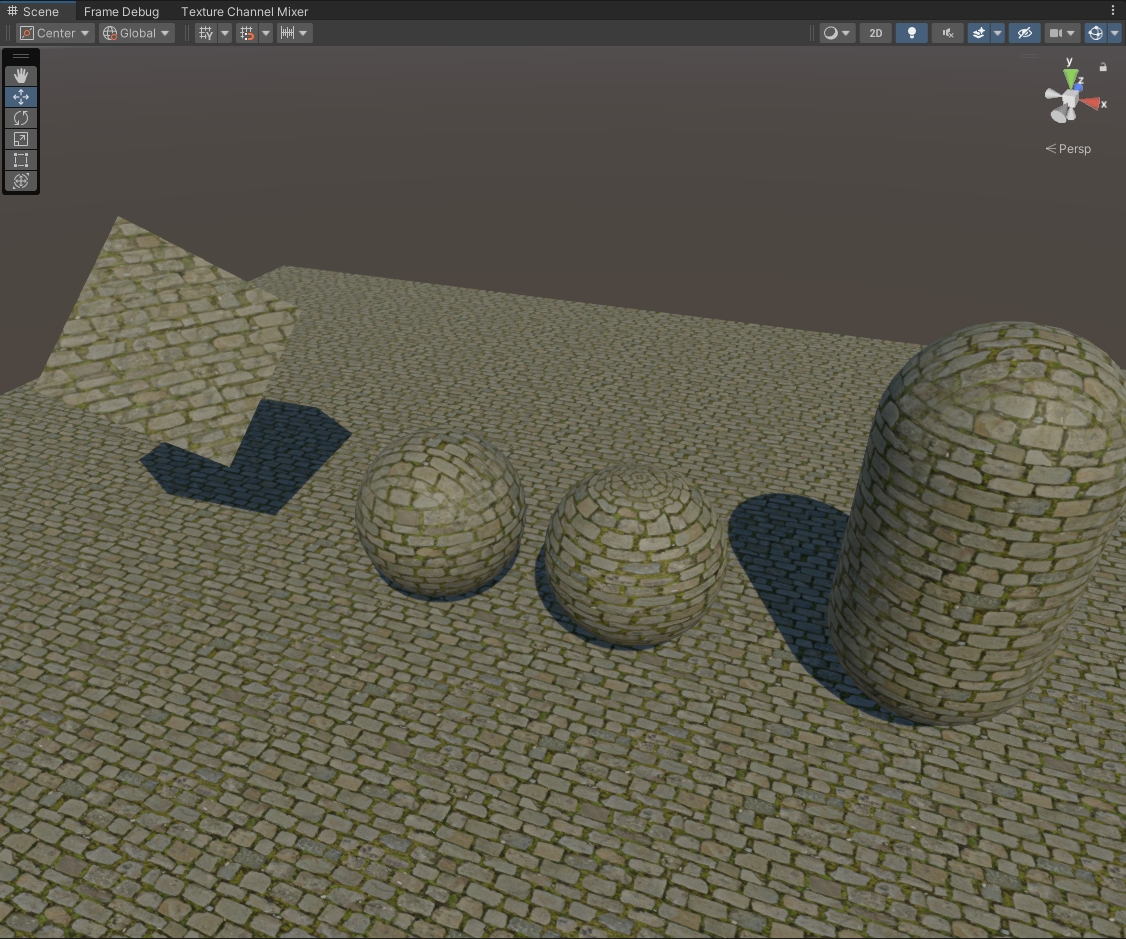
Task: Toggle scene lighting with the lightbulb button
Action: [x=911, y=33]
